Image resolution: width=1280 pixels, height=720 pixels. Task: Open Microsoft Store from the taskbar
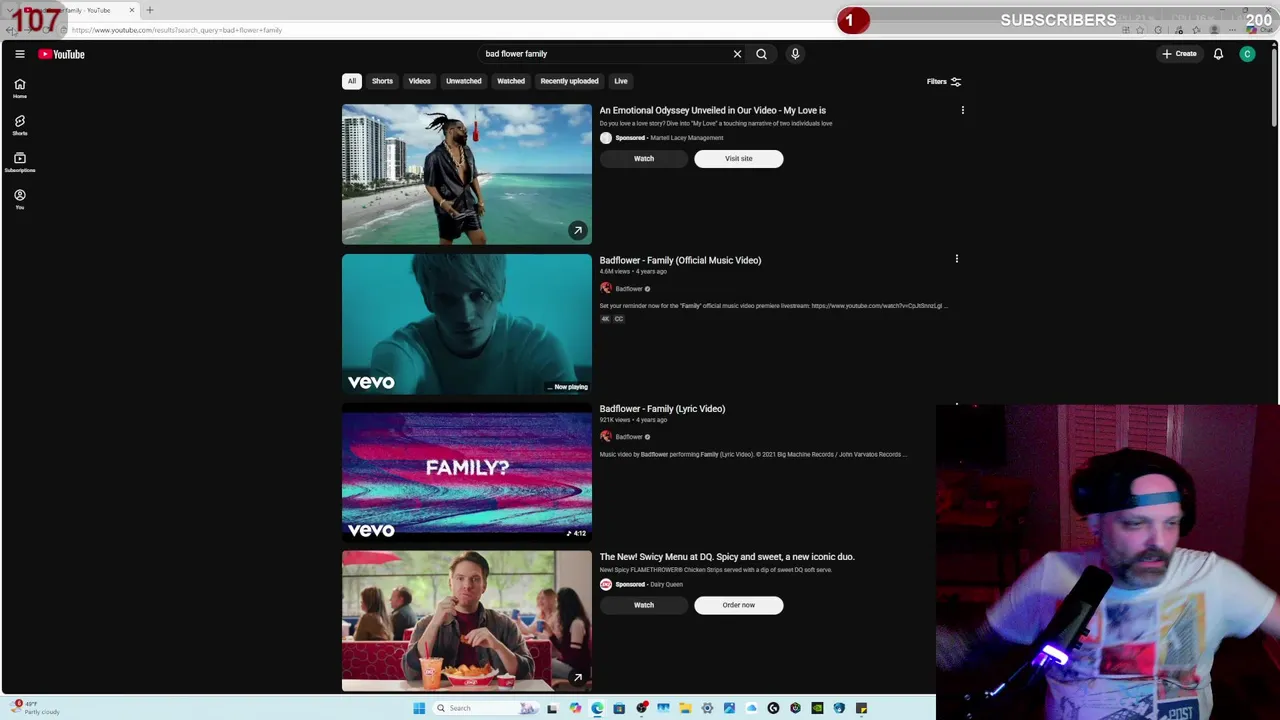pos(619,708)
